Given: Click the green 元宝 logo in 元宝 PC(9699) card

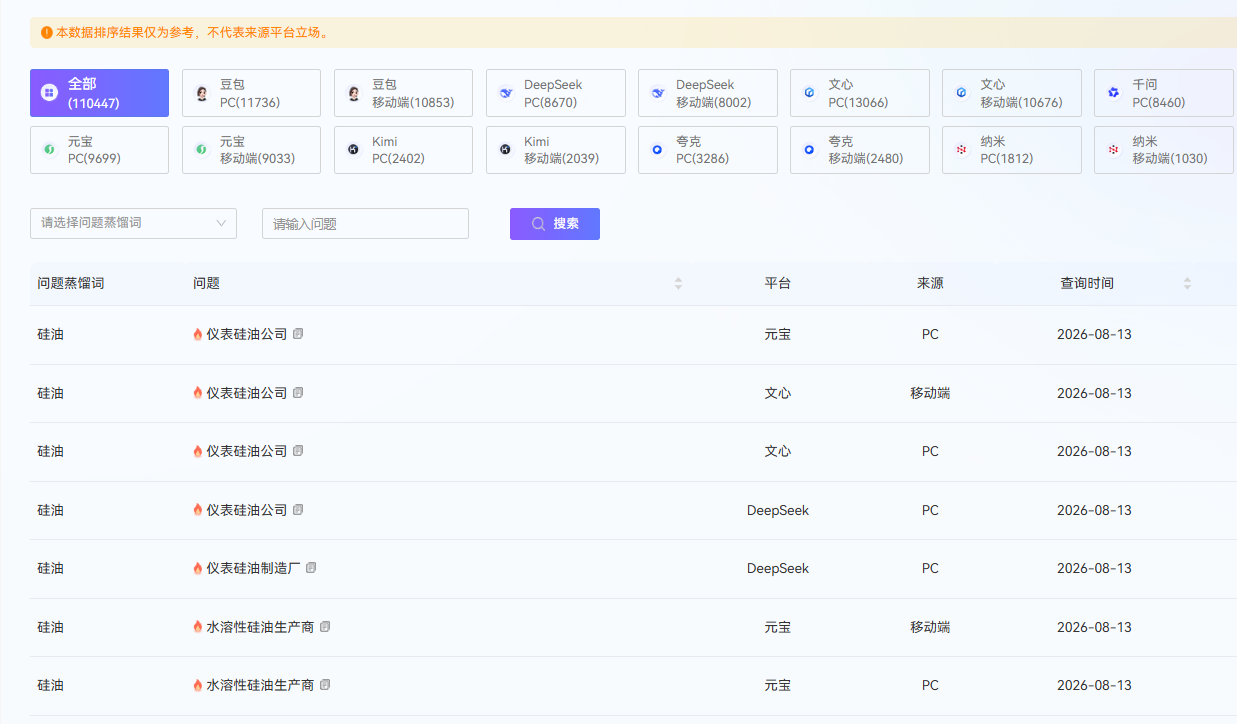Looking at the screenshot, I should coord(49,149).
